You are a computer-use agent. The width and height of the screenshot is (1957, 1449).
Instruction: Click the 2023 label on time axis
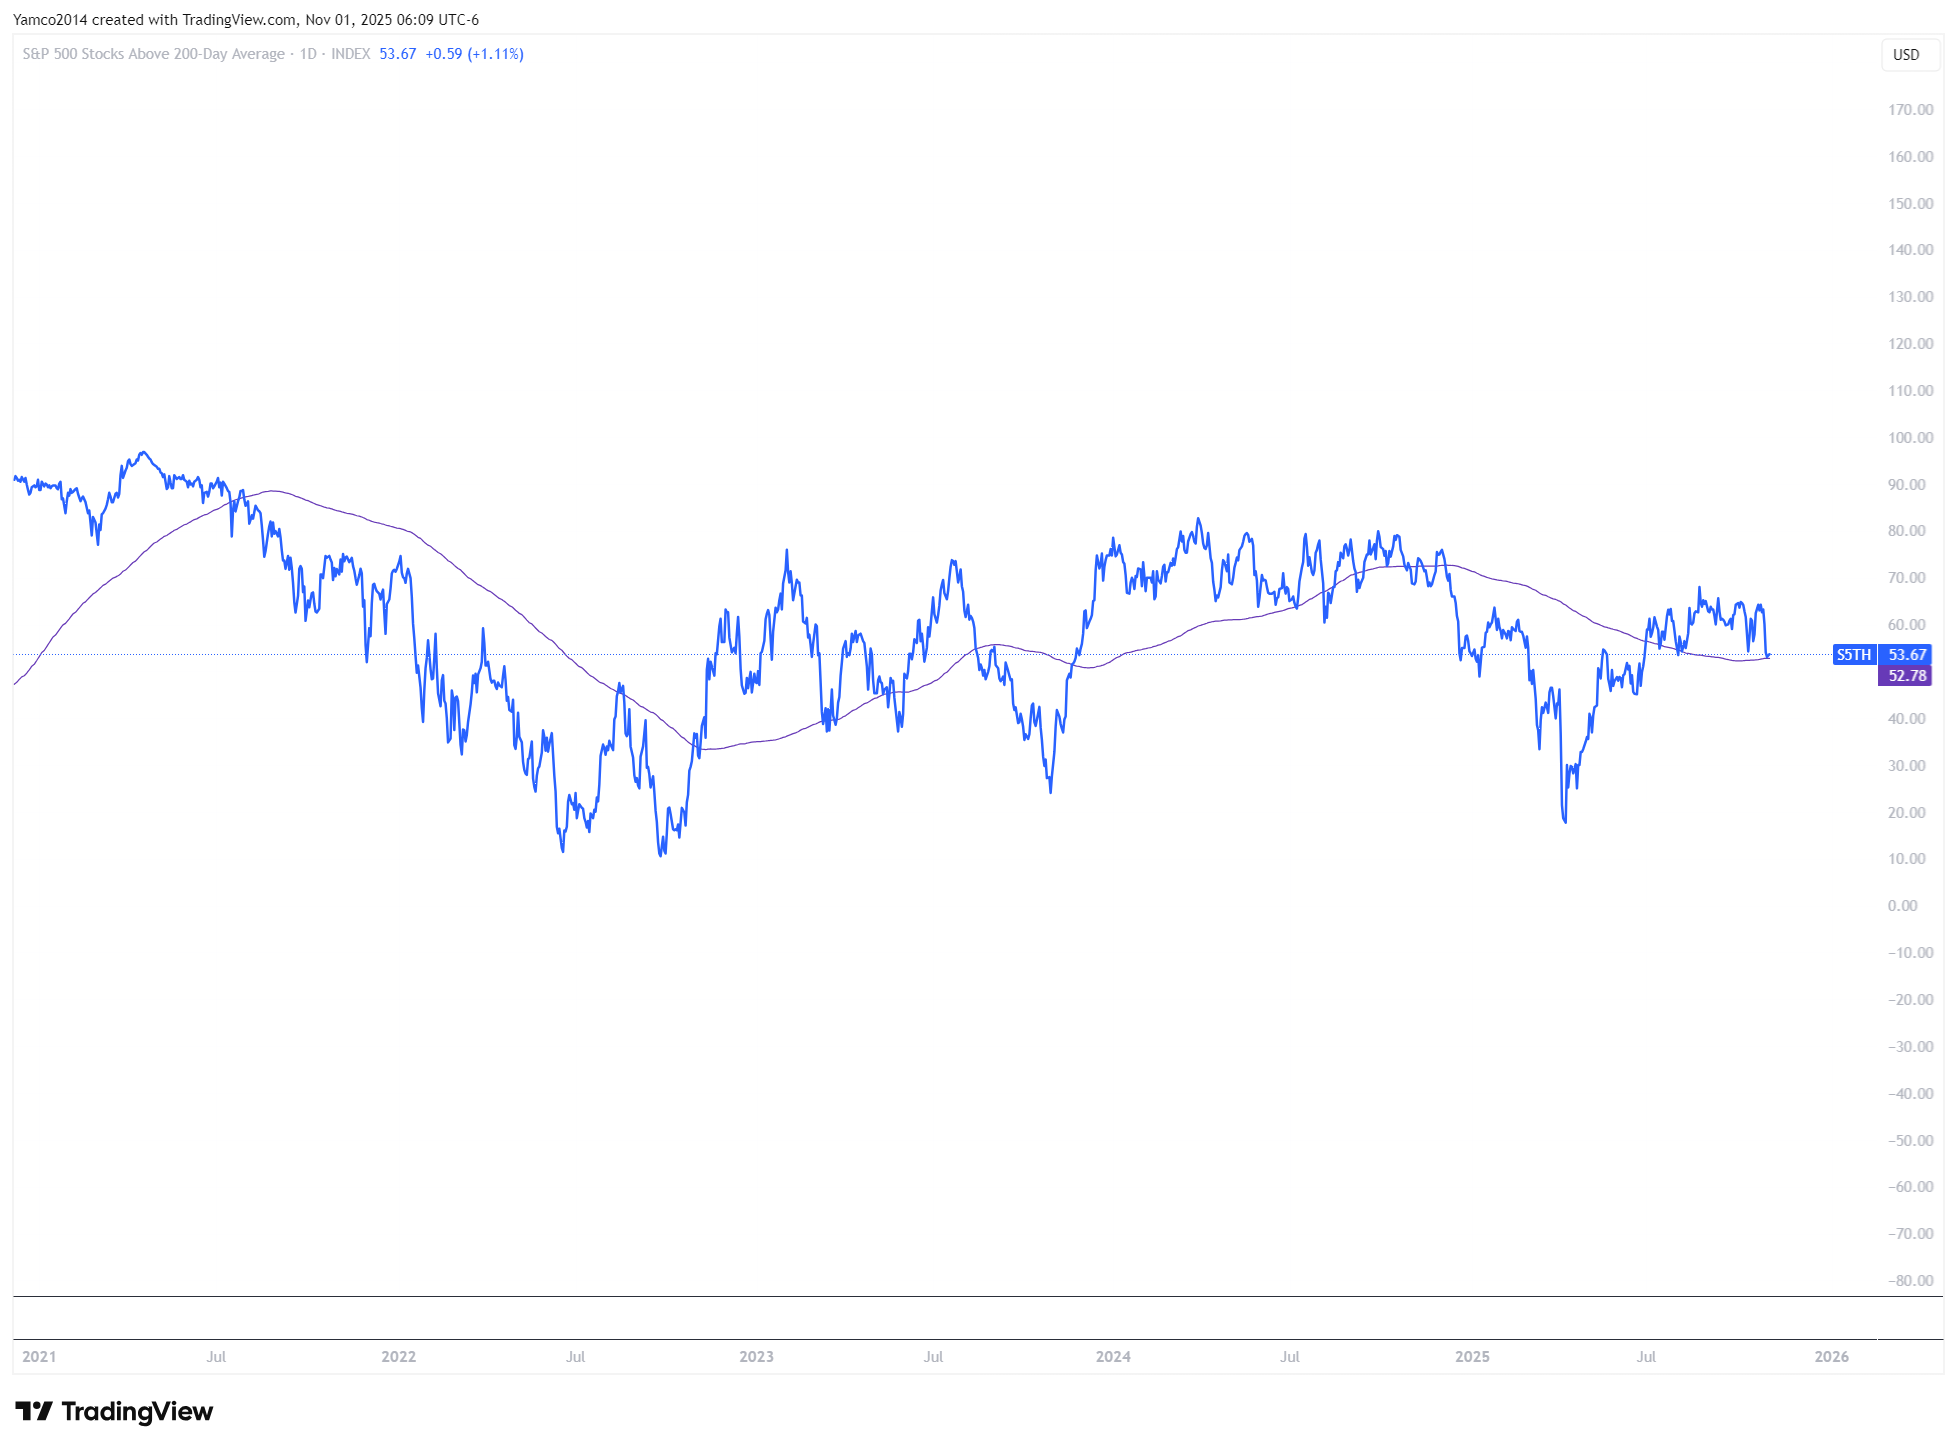(x=756, y=1357)
